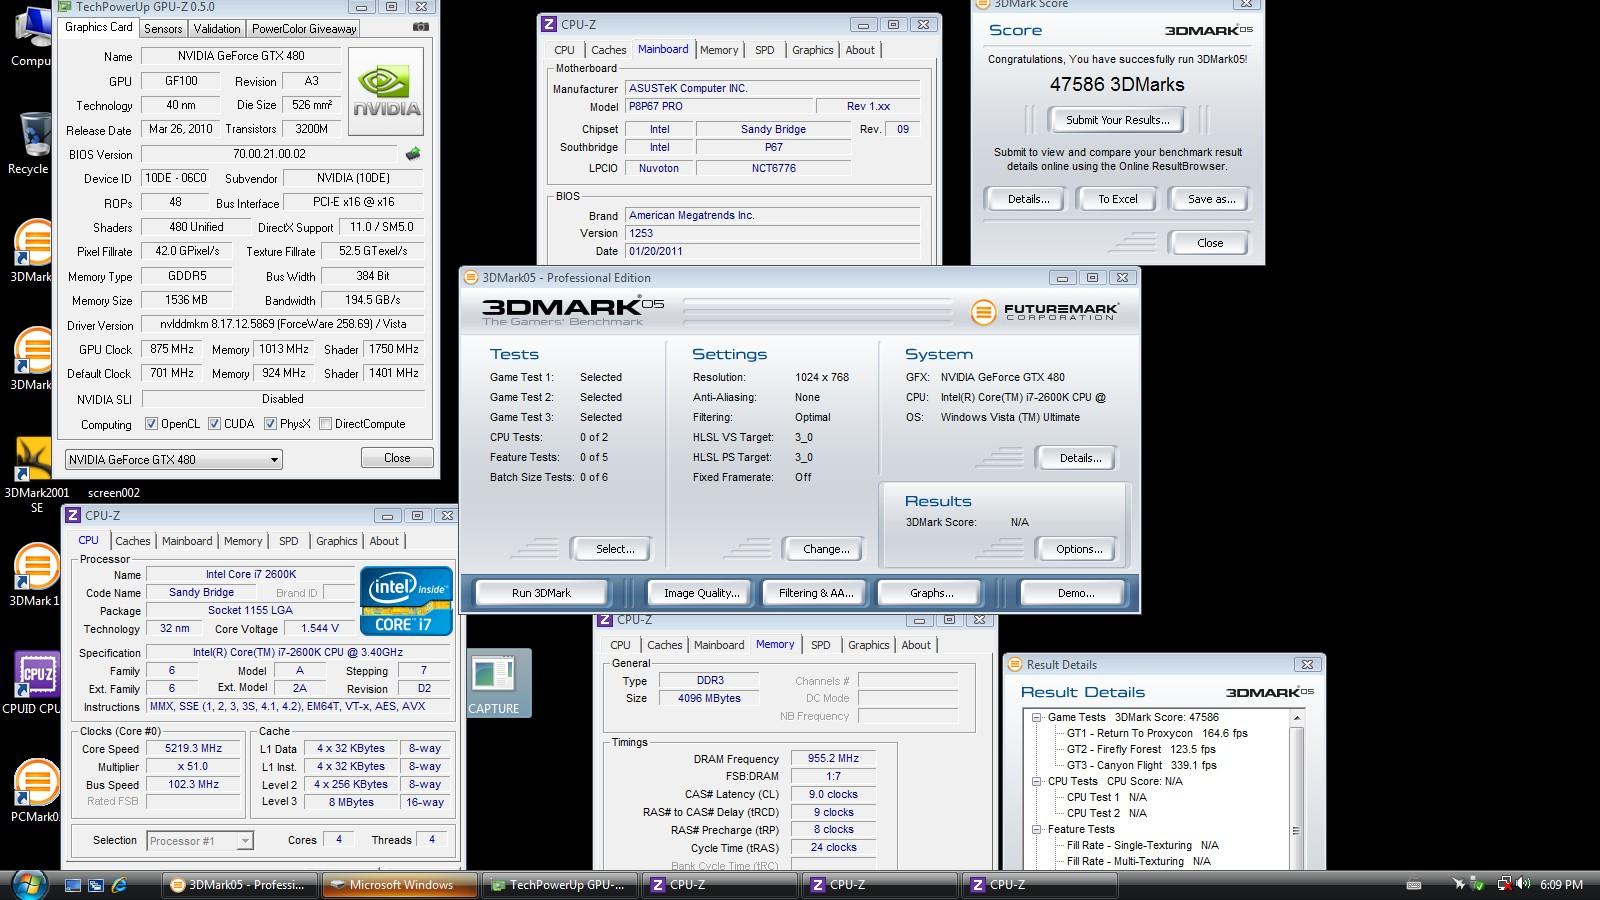Click the Details button under System

(x=1079, y=458)
